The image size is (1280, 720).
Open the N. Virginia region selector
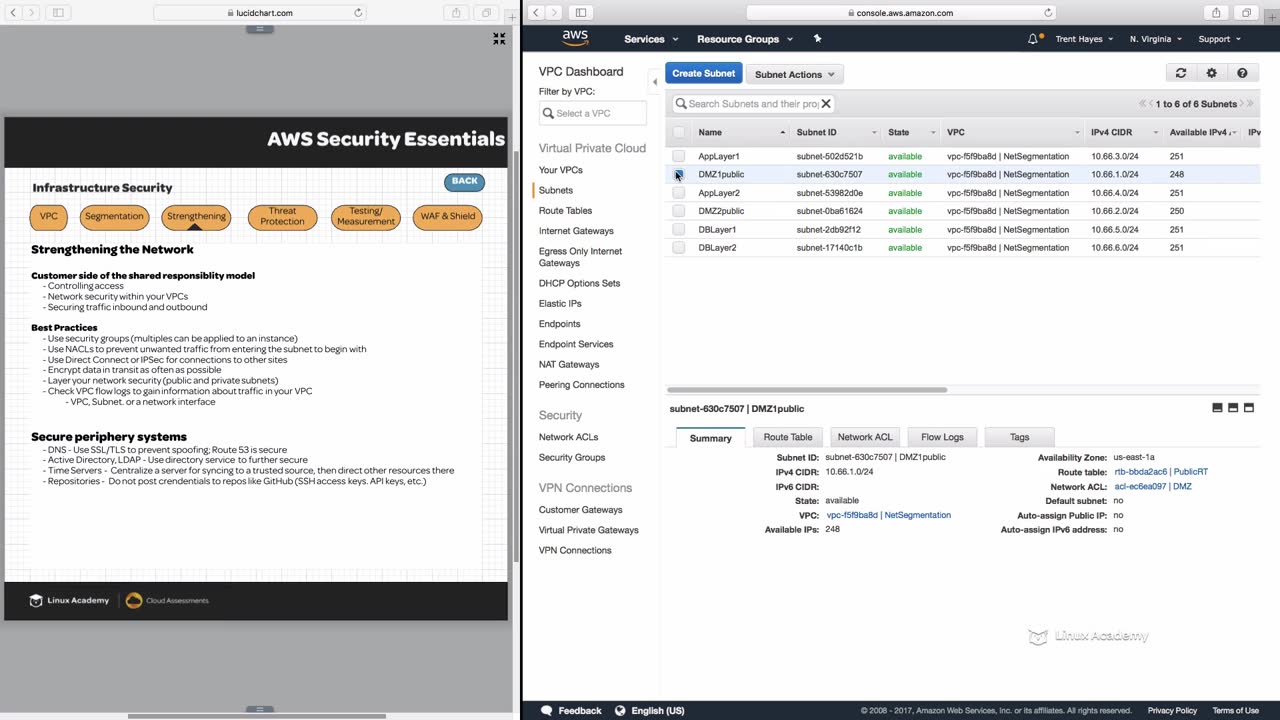click(x=1156, y=39)
